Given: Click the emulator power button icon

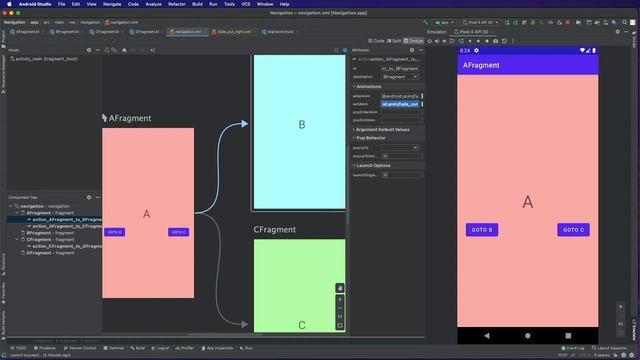Looking at the screenshot, I should 429,41.
